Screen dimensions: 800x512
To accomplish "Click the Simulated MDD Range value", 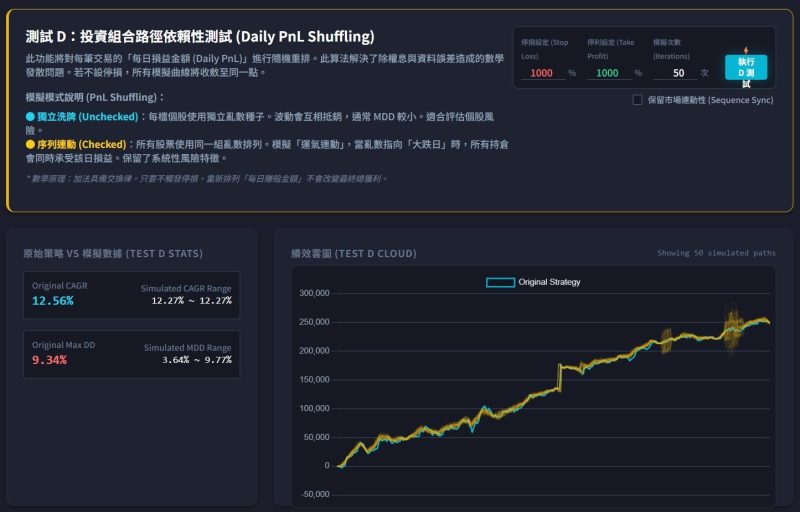I will (x=196, y=360).
